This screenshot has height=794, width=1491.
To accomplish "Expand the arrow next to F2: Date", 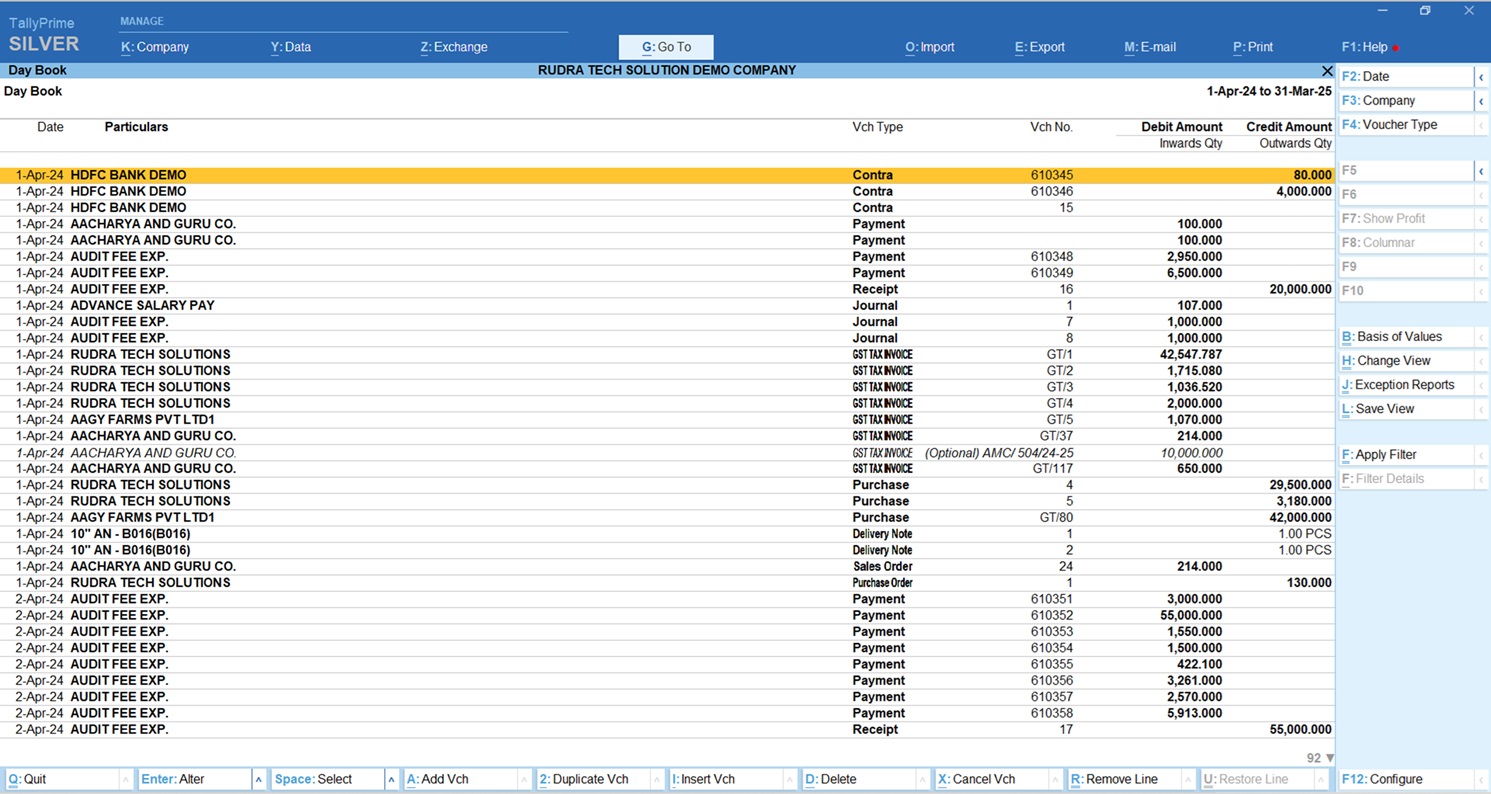I will pyautogui.click(x=1481, y=77).
